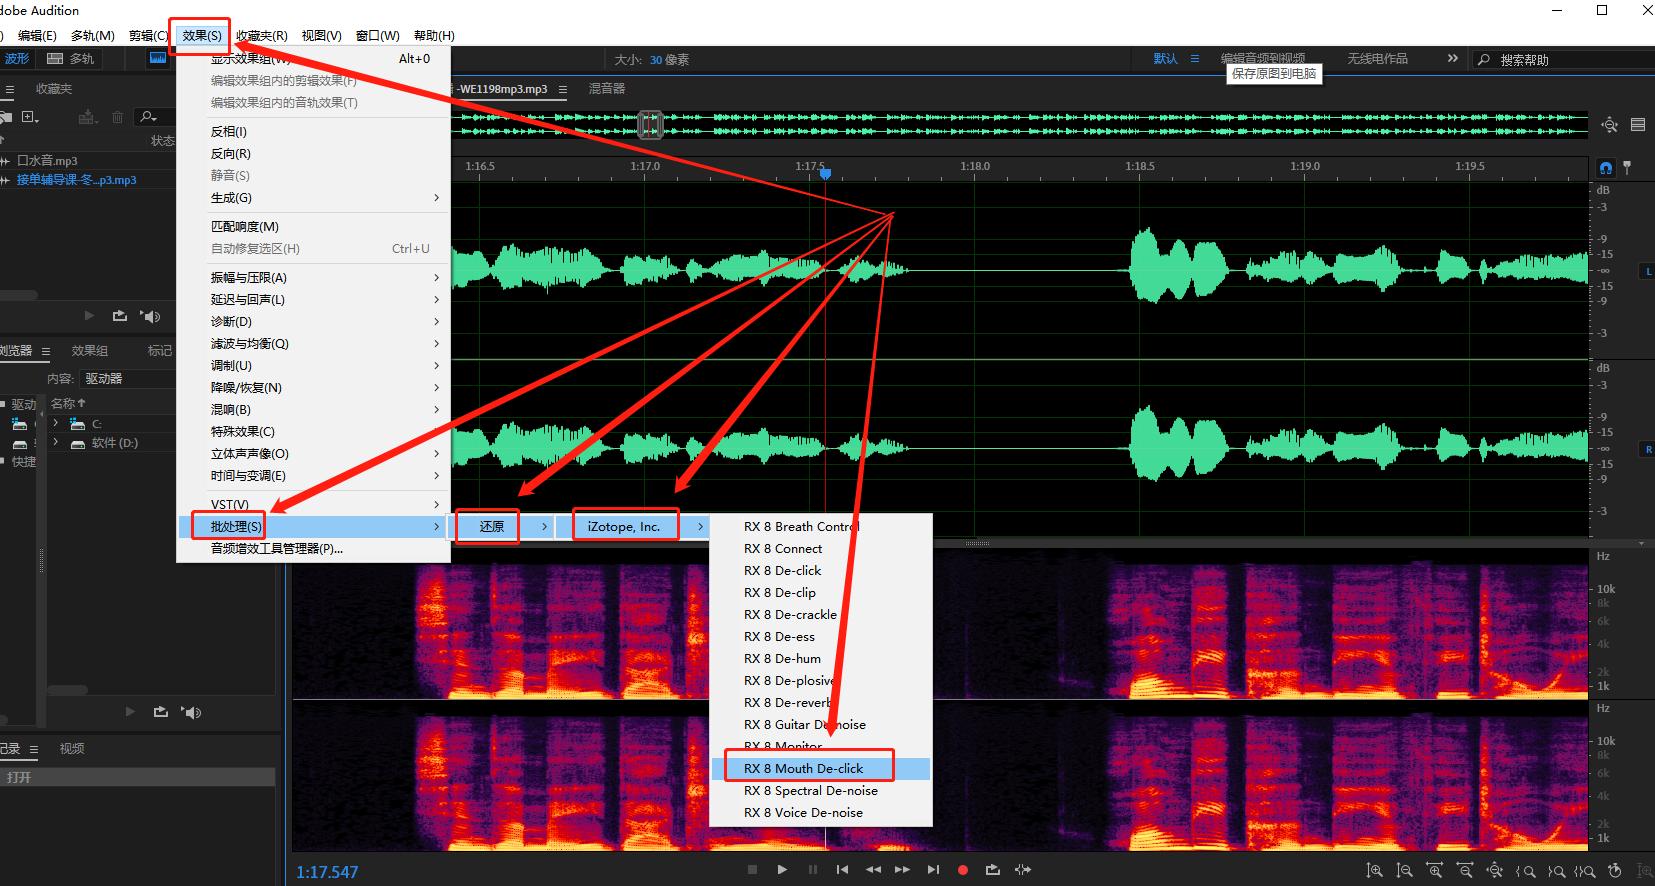The height and width of the screenshot is (886, 1655).
Task: Click the Zoom In Amplitude icon
Action: pyautogui.click(x=1375, y=871)
